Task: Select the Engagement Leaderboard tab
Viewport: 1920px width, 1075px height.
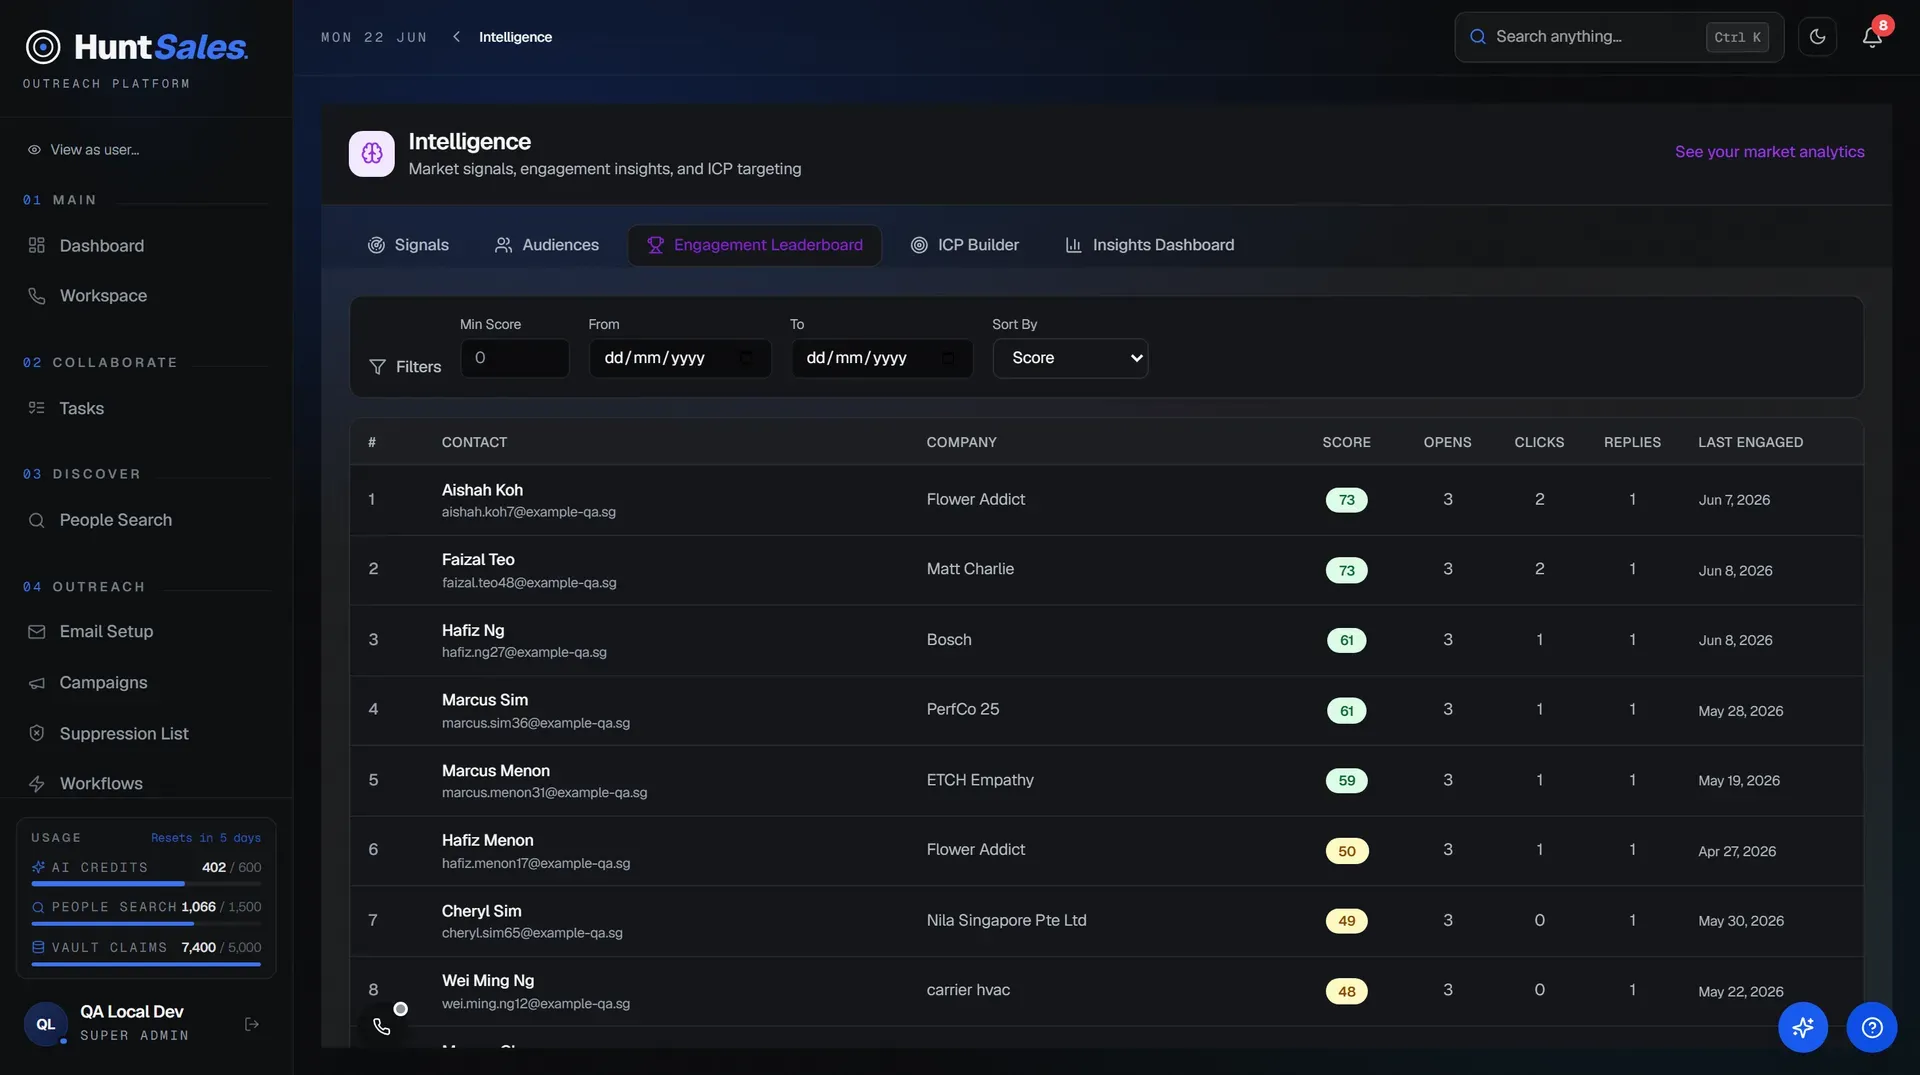Action: [755, 245]
